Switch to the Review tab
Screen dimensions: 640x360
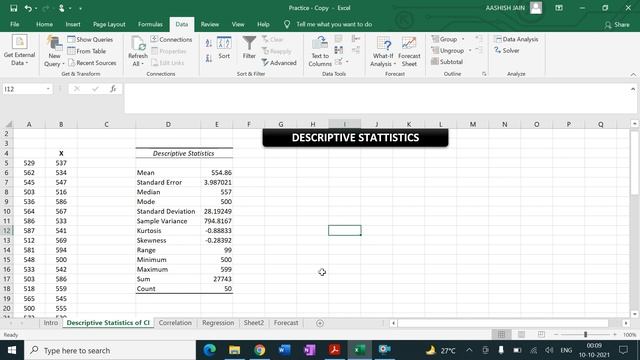pyautogui.click(x=210, y=24)
